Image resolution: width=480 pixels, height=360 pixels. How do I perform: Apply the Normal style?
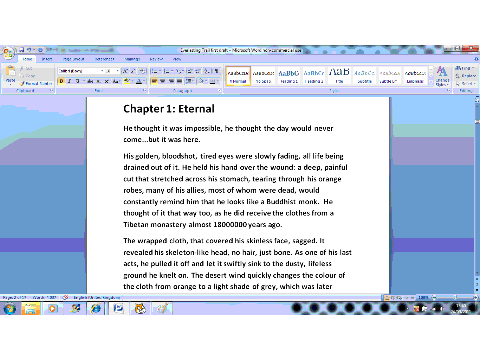click(x=238, y=76)
